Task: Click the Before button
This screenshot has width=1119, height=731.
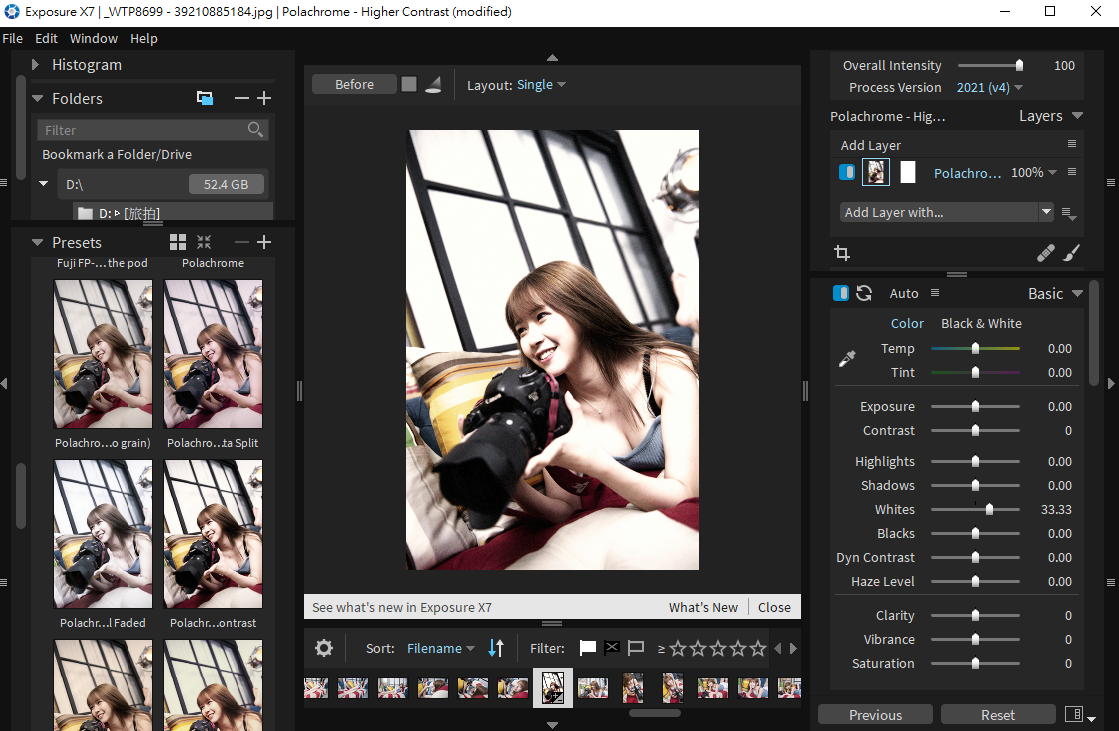Action: (x=354, y=84)
